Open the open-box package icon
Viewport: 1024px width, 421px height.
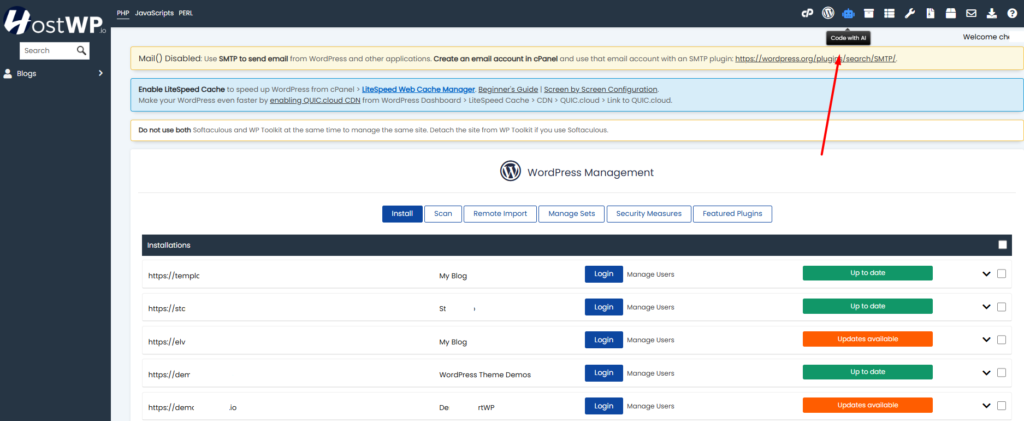point(951,13)
